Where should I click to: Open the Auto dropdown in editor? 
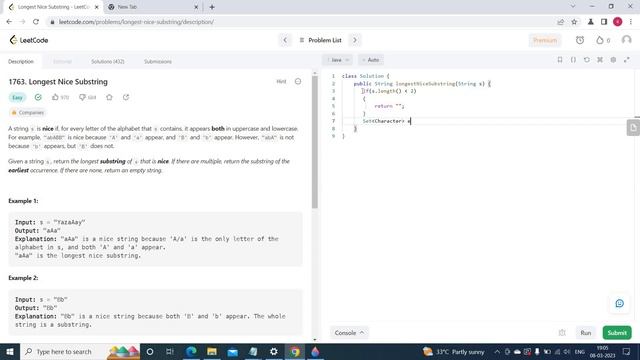pyautogui.click(x=371, y=60)
